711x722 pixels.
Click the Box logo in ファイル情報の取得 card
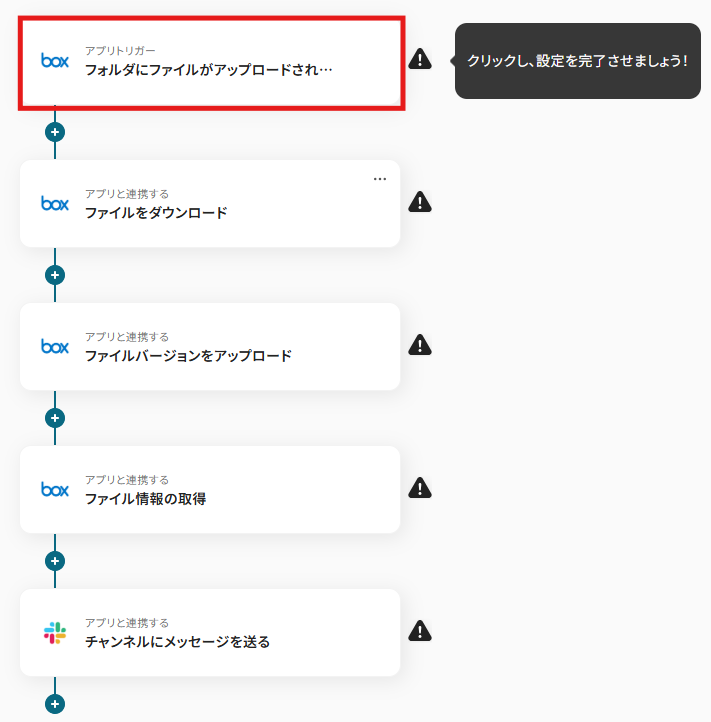(55, 489)
